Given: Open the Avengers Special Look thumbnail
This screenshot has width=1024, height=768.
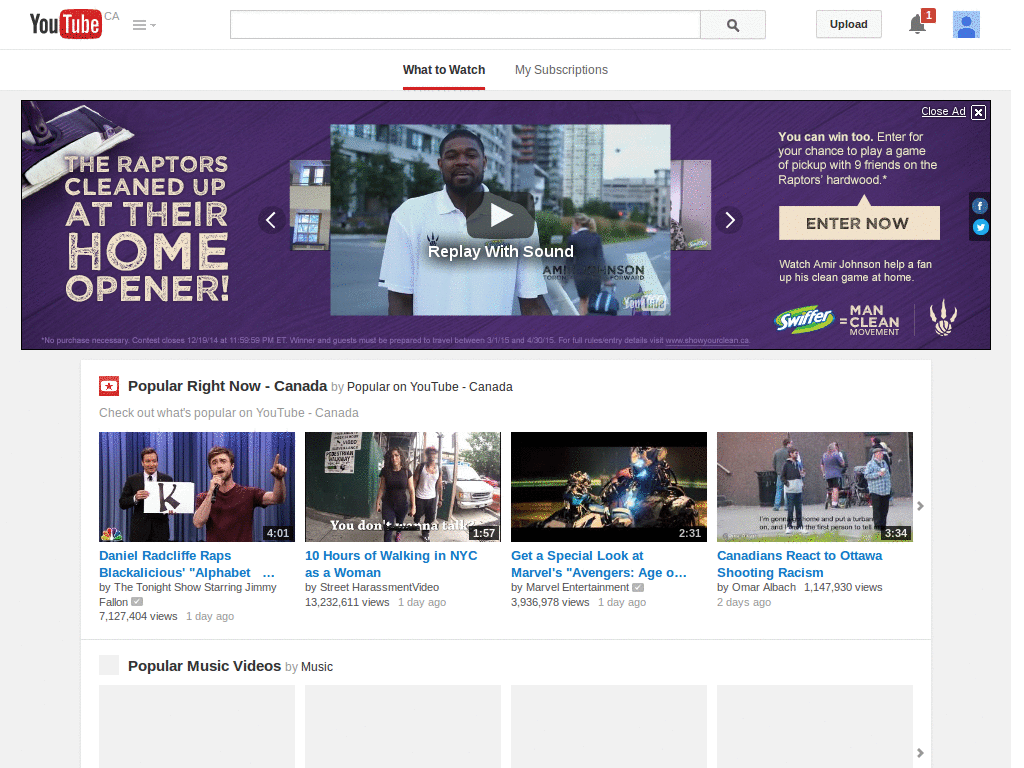Looking at the screenshot, I should pyautogui.click(x=609, y=487).
